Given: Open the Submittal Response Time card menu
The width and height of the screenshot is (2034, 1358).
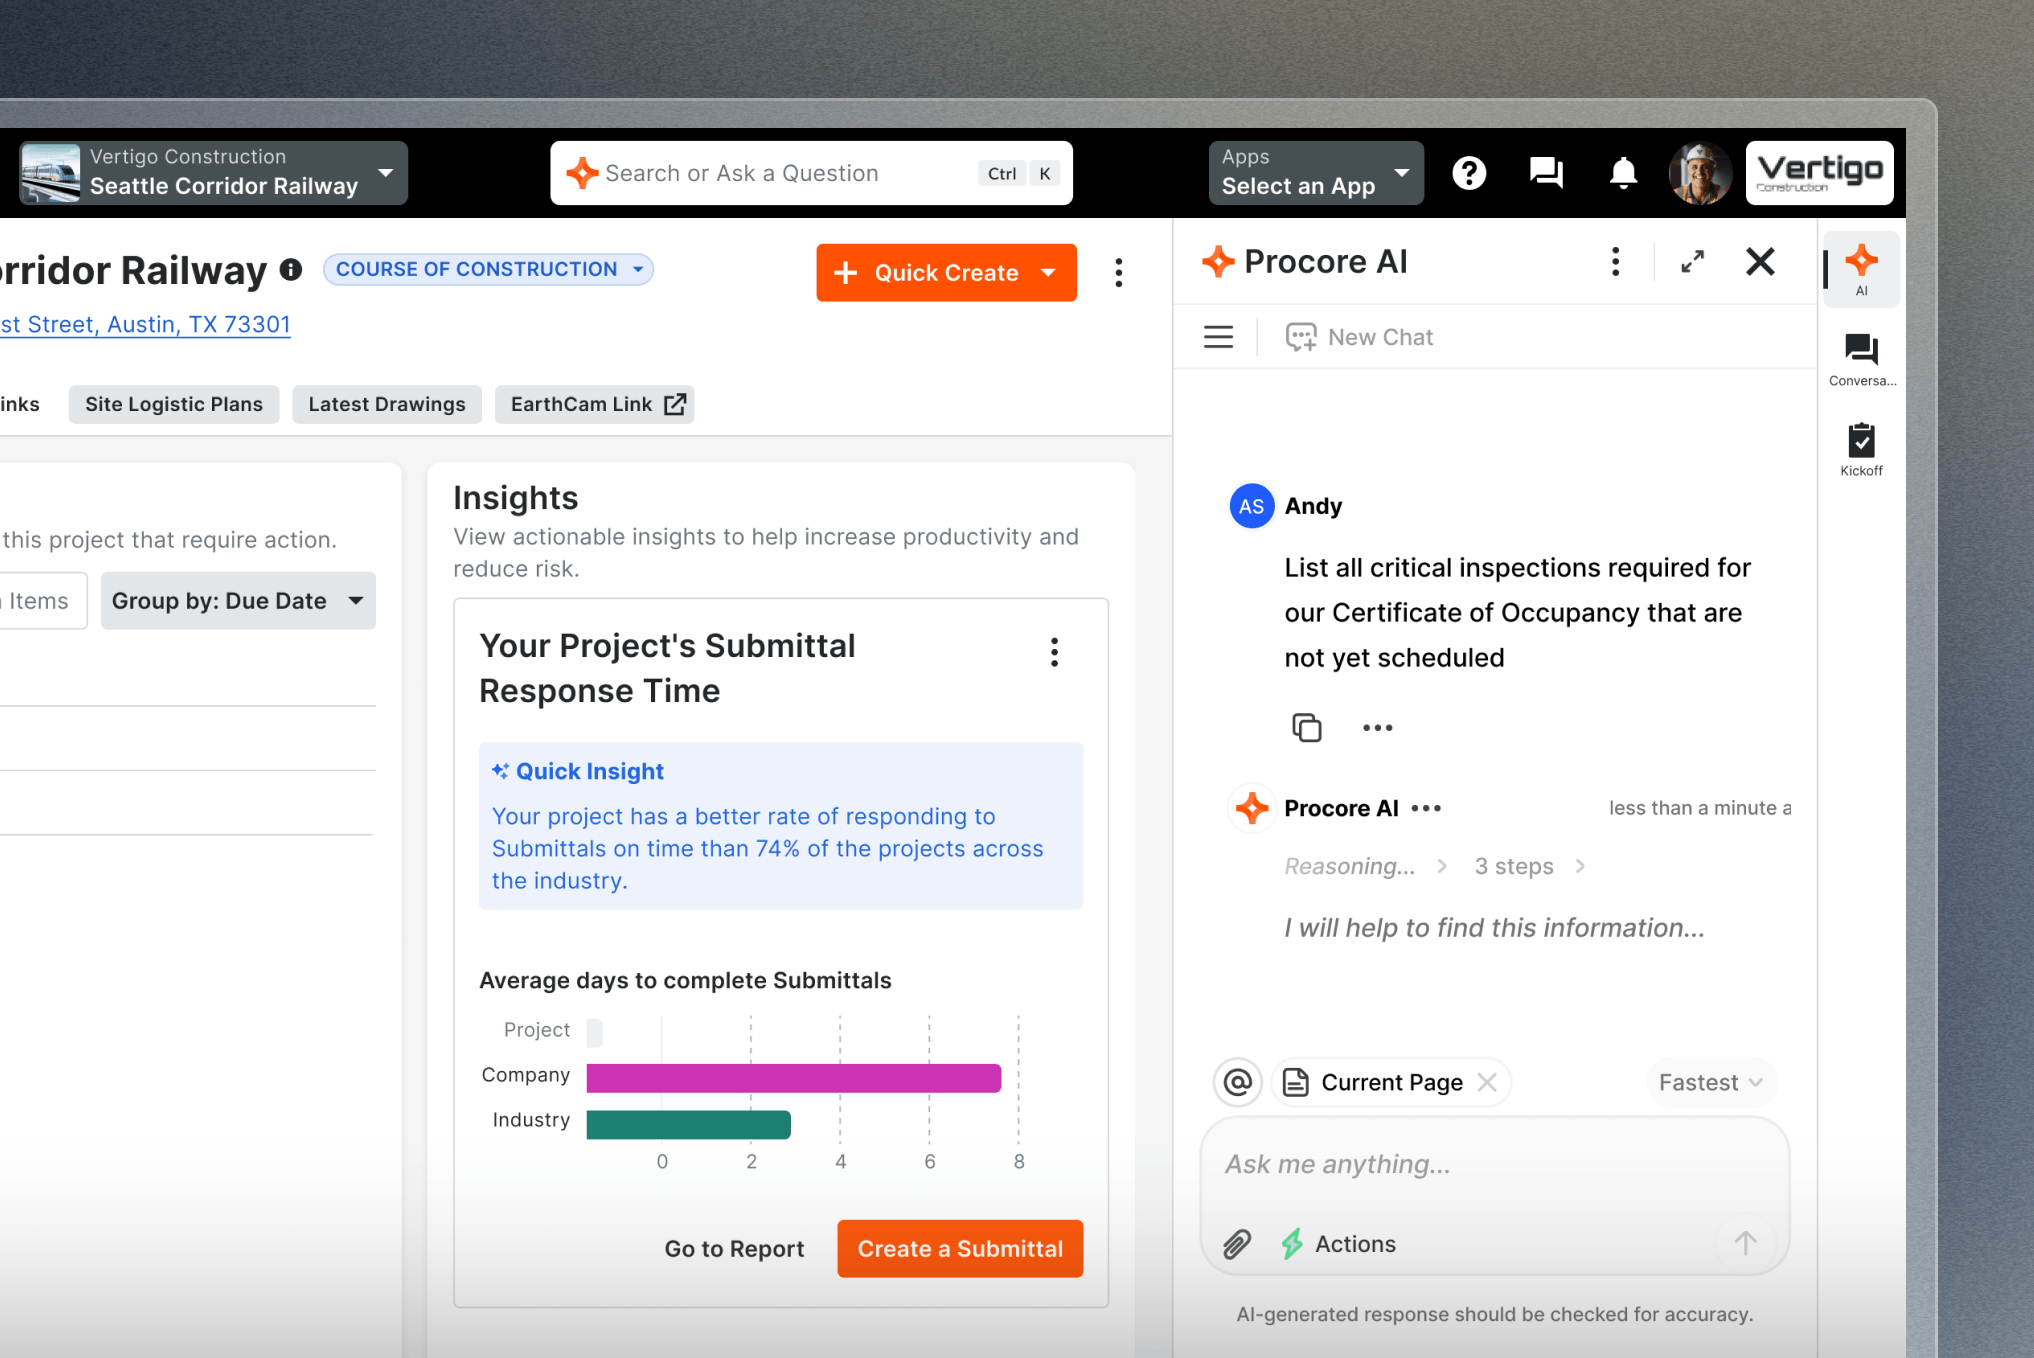Looking at the screenshot, I should click(1054, 652).
